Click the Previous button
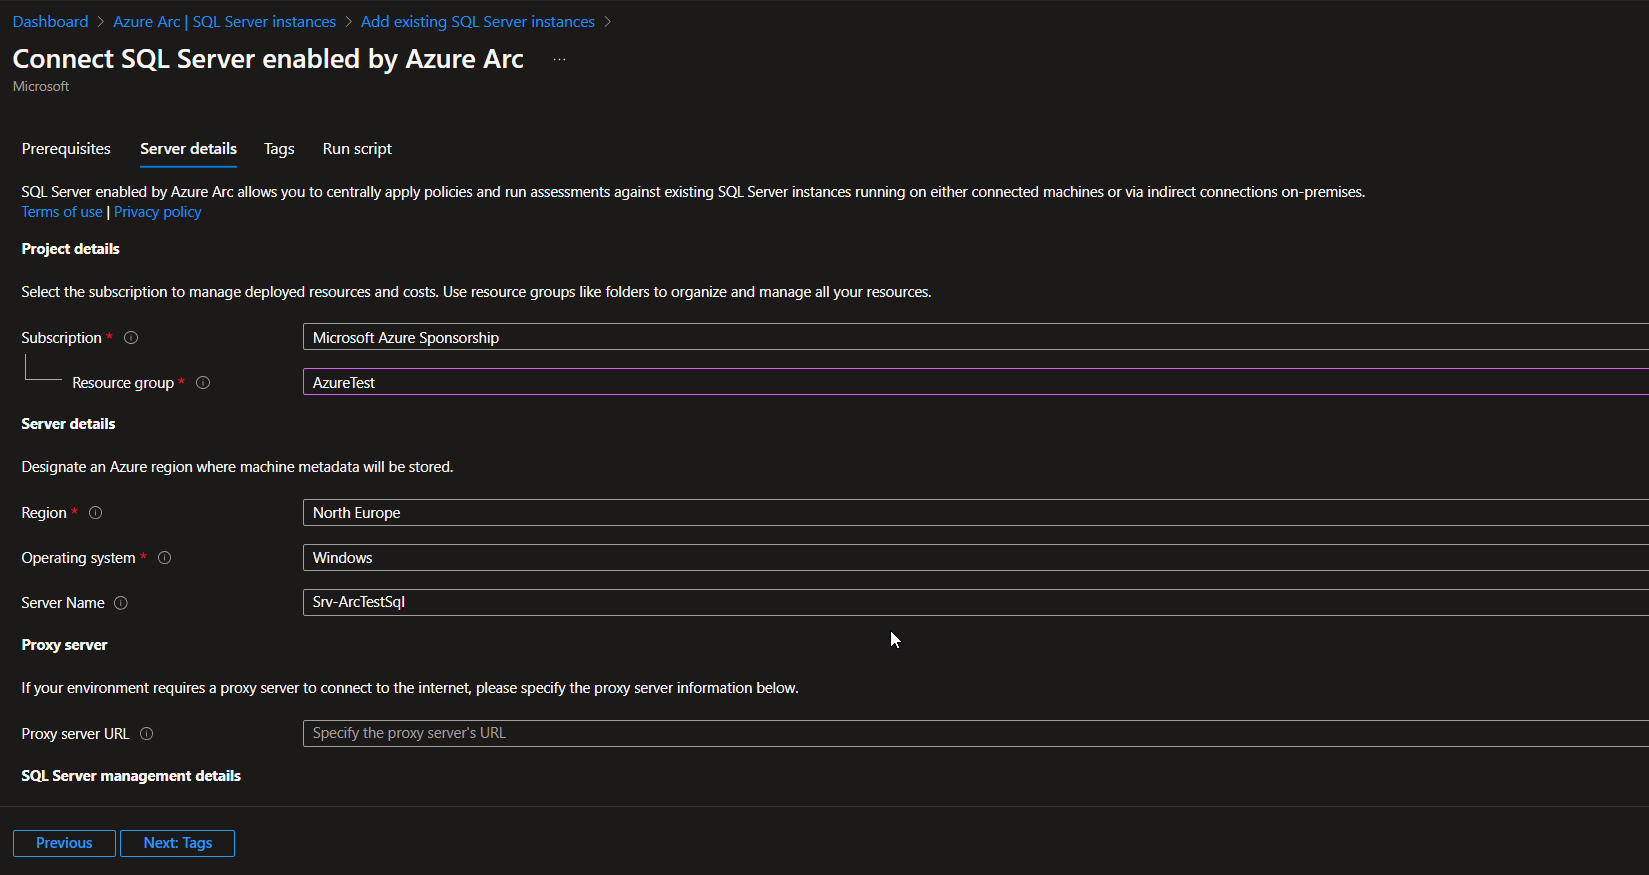 coord(64,843)
